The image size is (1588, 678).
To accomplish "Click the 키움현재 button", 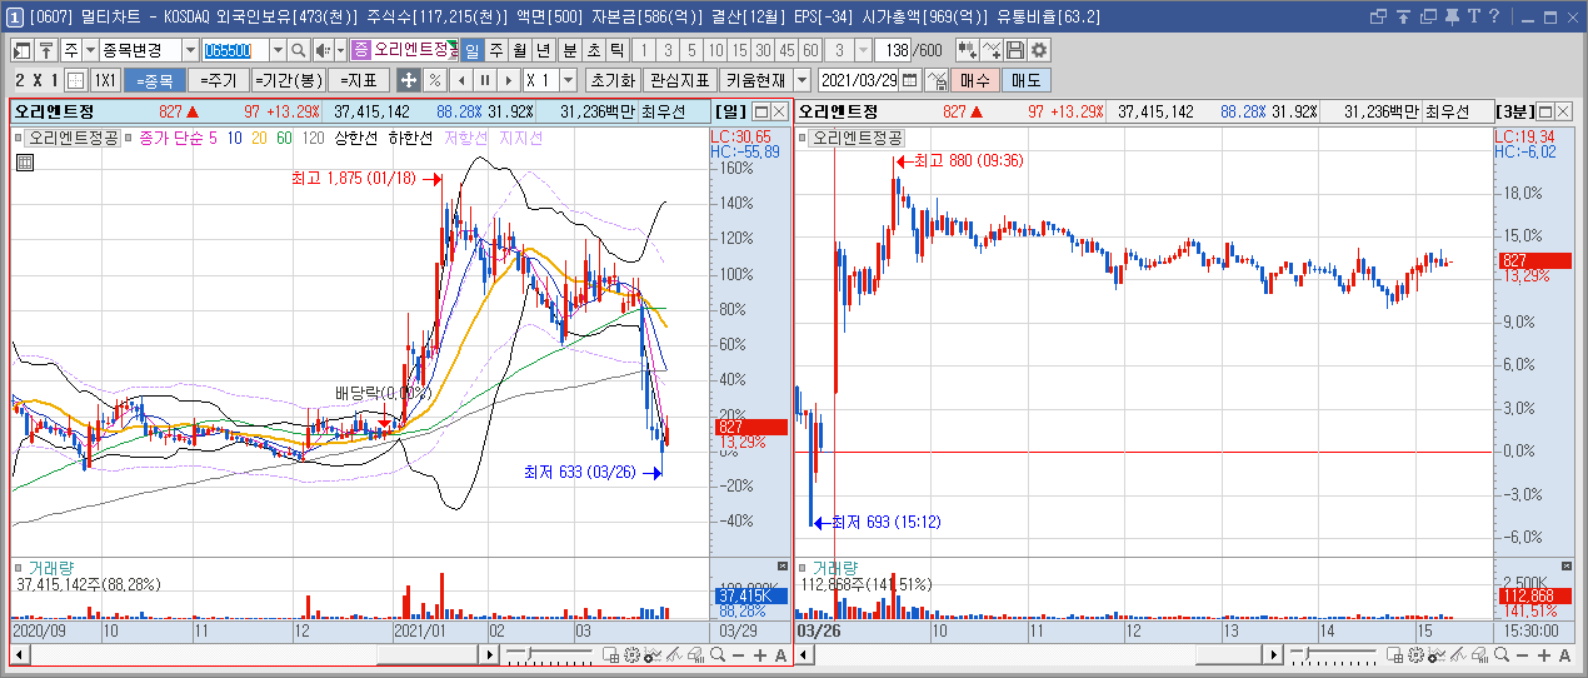I will (756, 80).
